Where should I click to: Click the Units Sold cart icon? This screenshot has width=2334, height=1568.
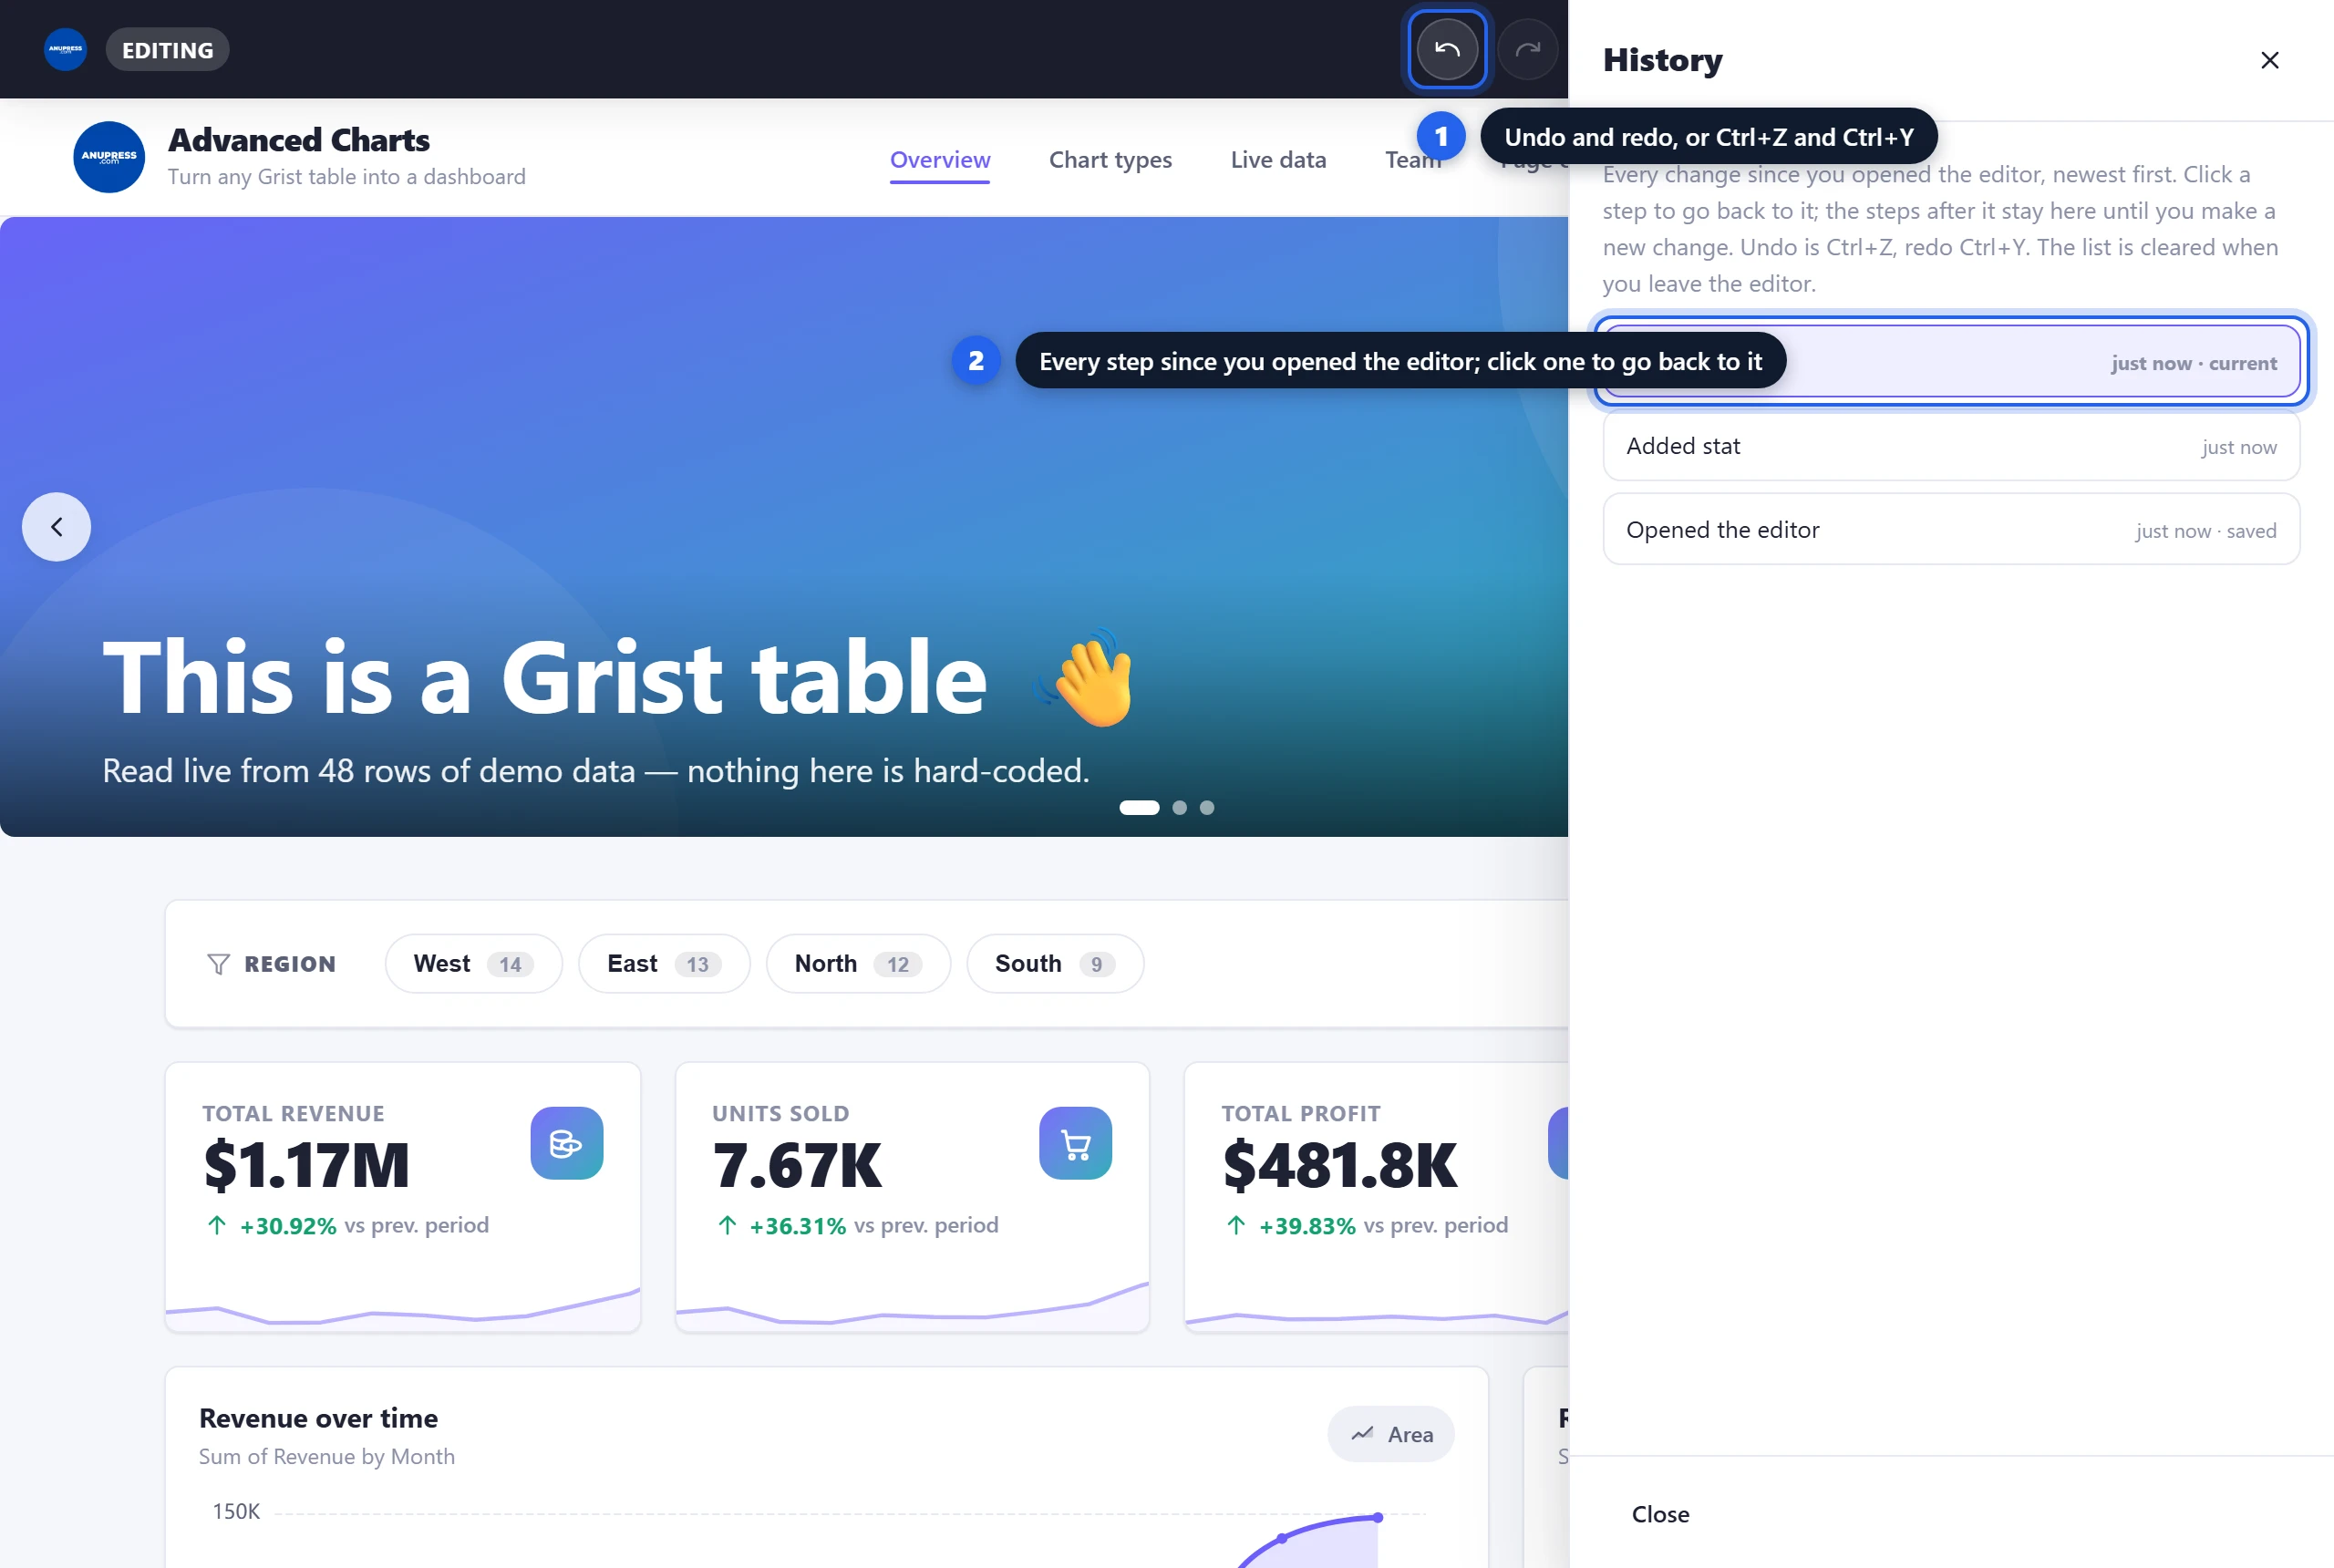[x=1075, y=1143]
